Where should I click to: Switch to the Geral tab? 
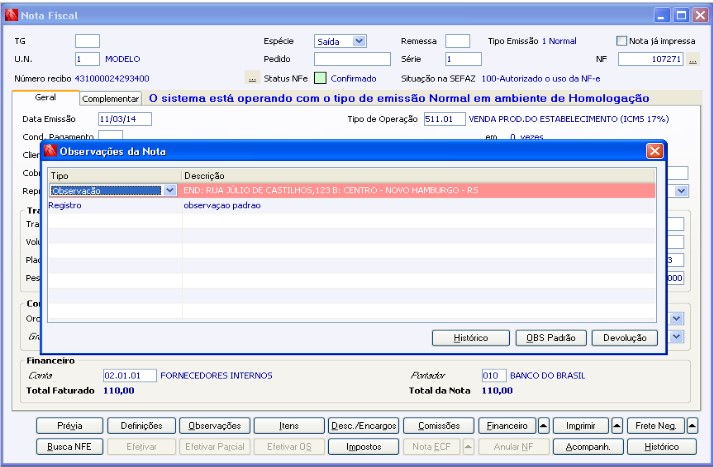45,97
